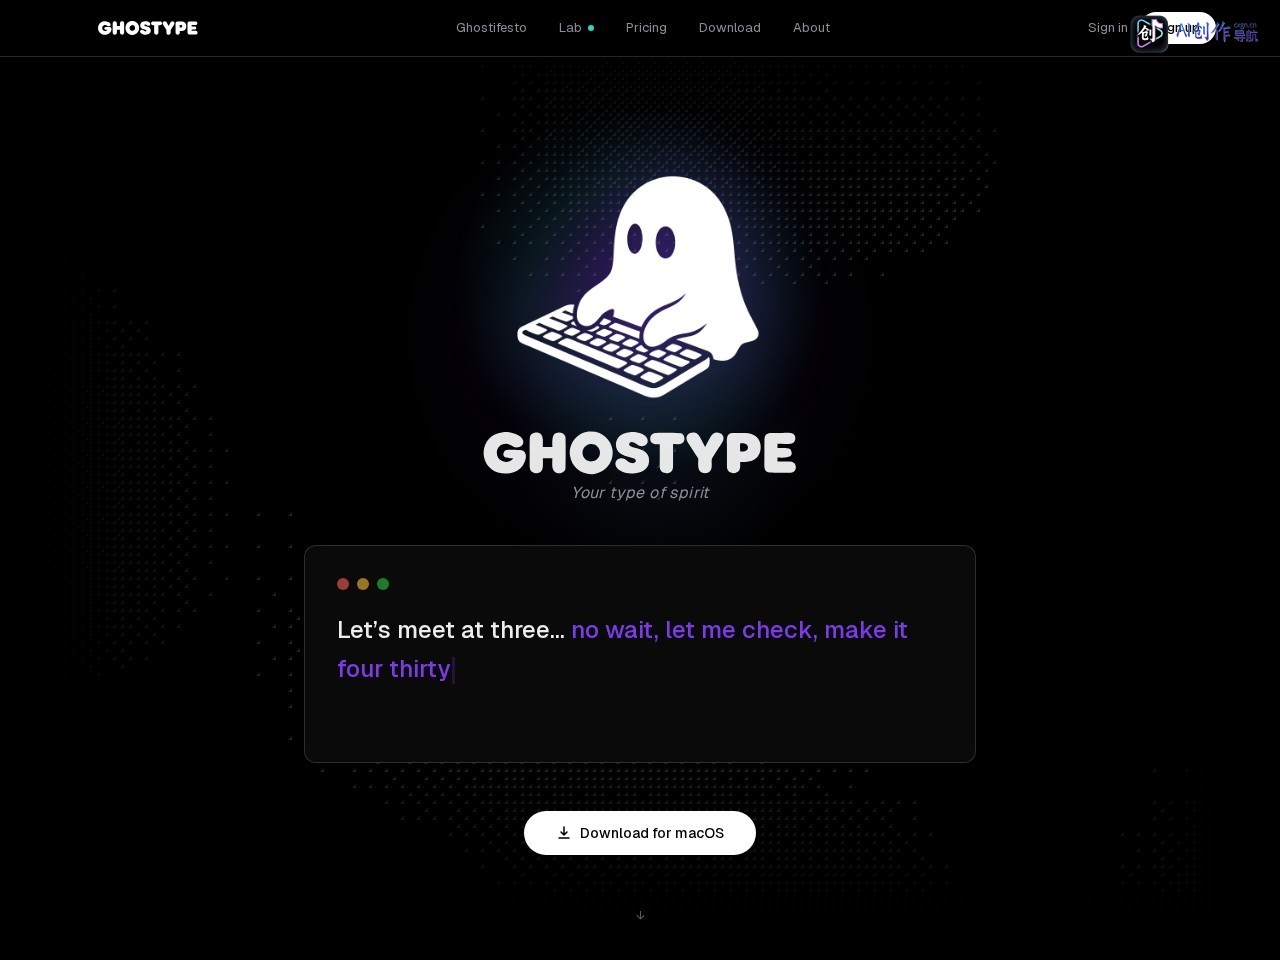1280x960 pixels.
Task: Click the ghost typing on keyboard illustration
Action: pyautogui.click(x=638, y=287)
